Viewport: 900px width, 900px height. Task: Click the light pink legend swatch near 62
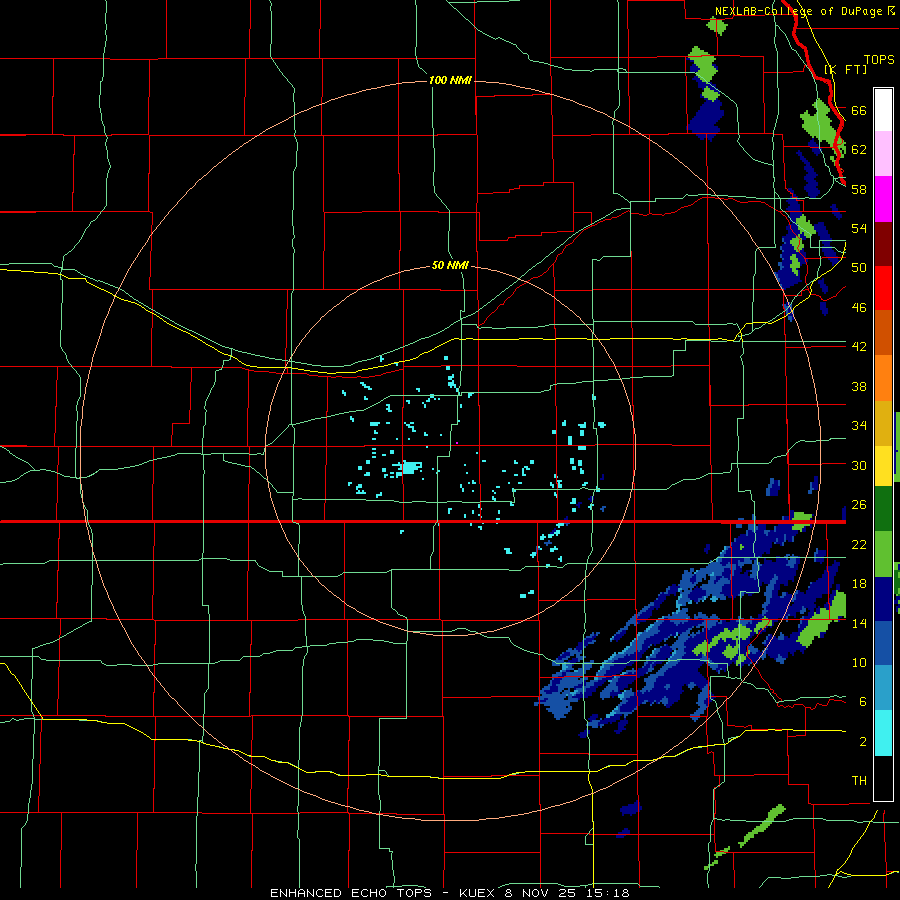[883, 154]
